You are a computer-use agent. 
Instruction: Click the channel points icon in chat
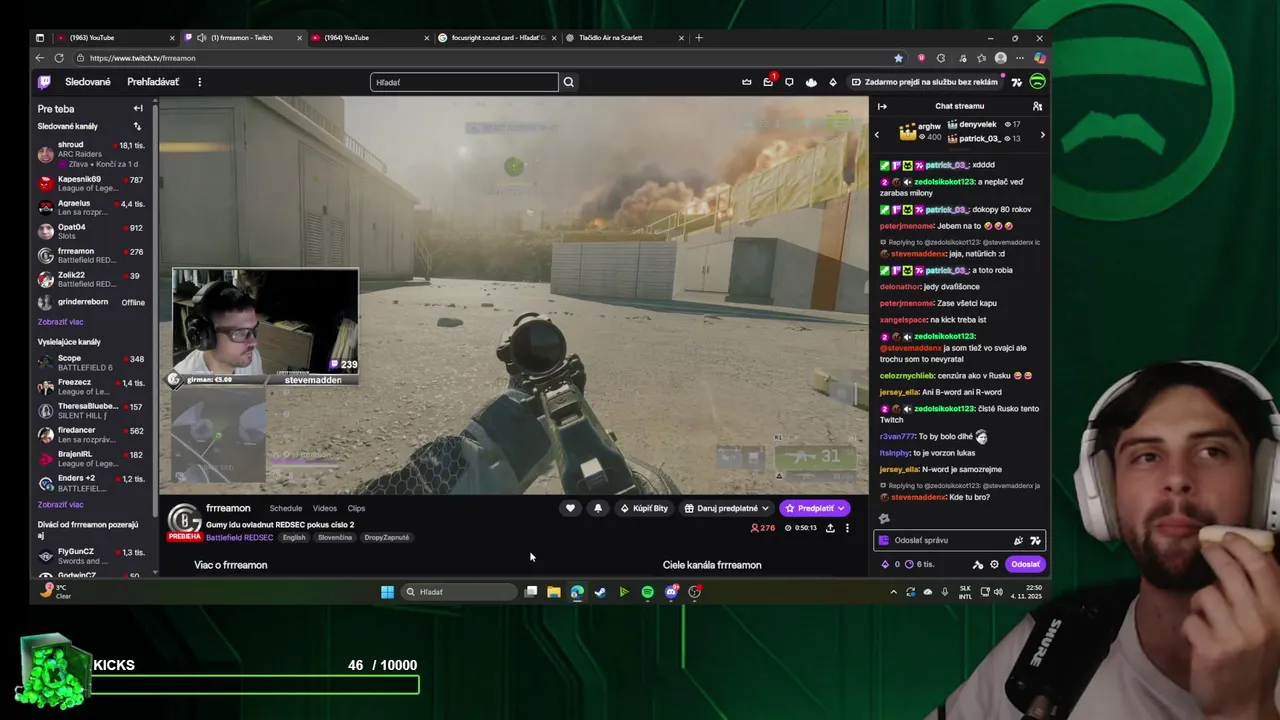tap(909, 564)
